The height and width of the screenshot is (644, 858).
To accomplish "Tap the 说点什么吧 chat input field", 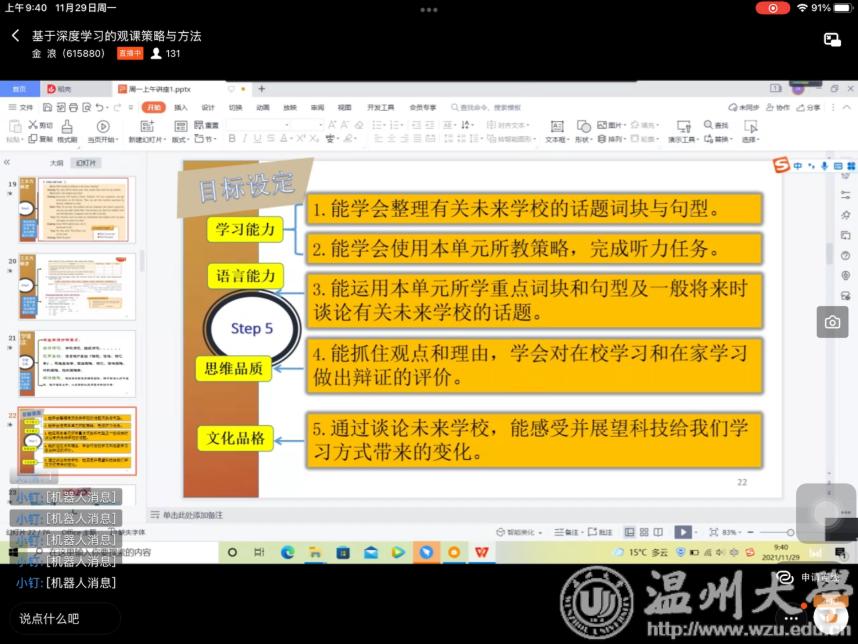I will [x=65, y=619].
